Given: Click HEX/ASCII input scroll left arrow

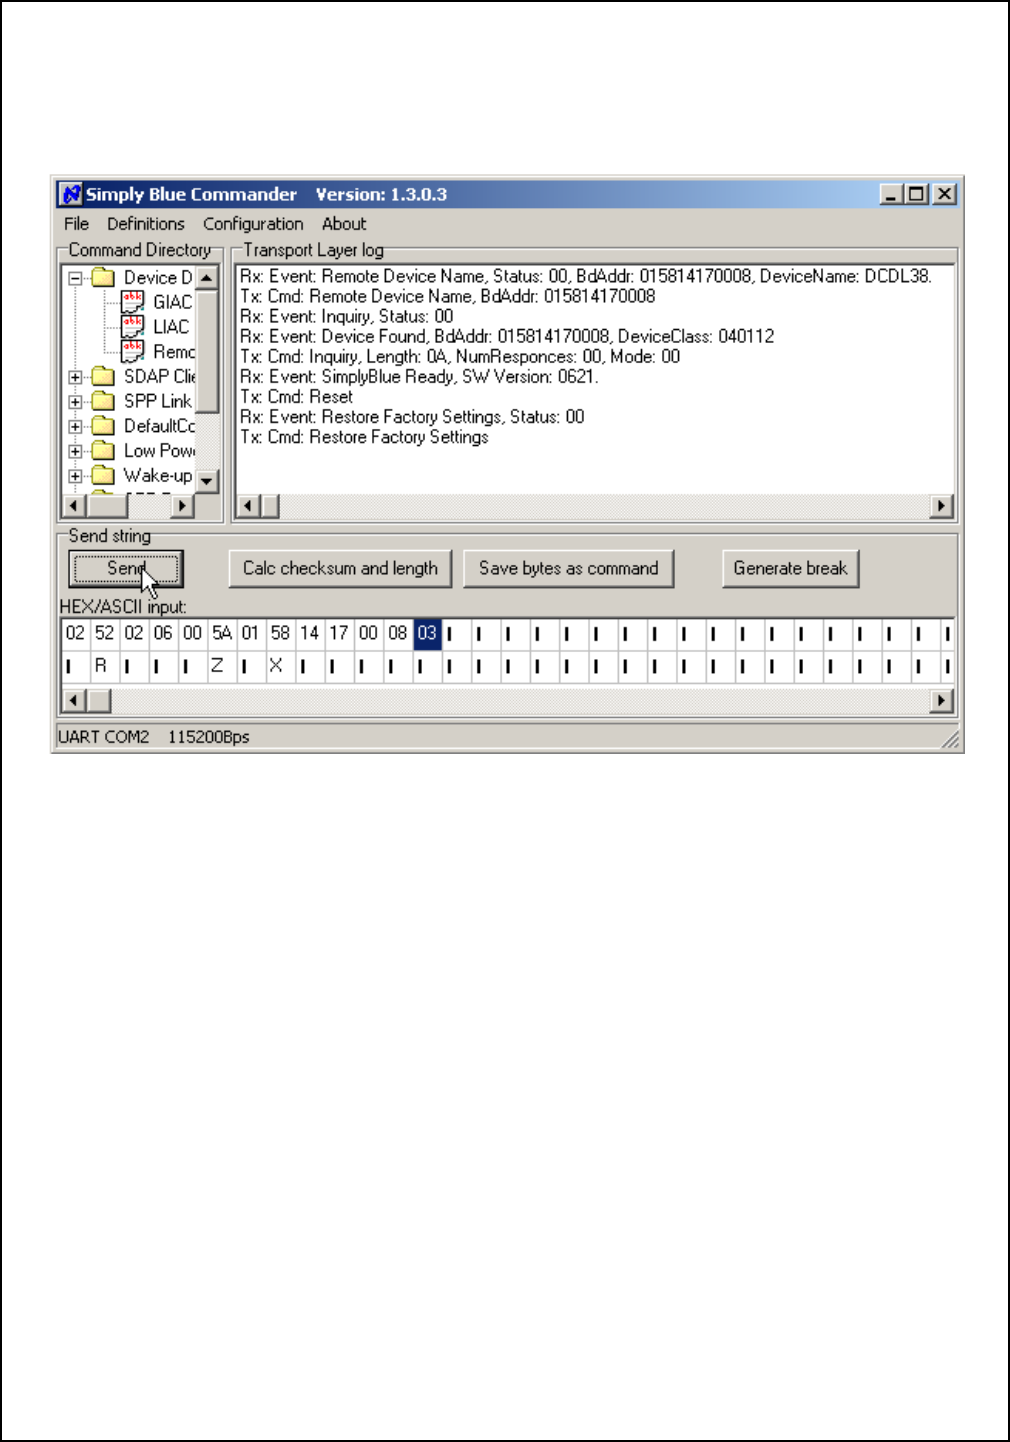Looking at the screenshot, I should tap(73, 700).
